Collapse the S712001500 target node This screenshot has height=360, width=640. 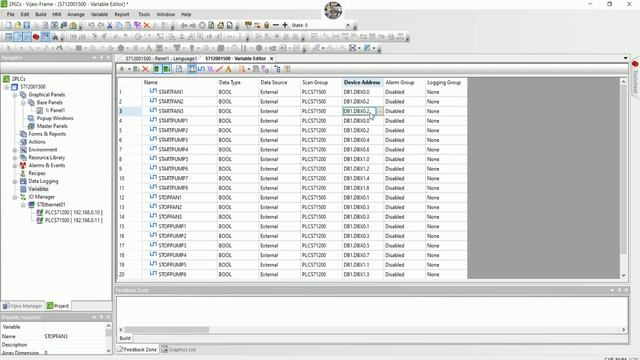(x=7, y=87)
